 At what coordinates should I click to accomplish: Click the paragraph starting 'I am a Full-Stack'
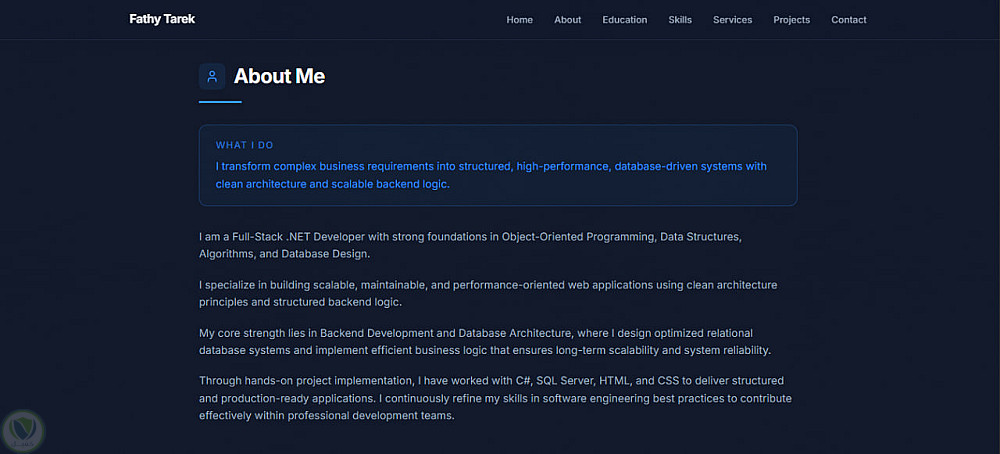(x=469, y=245)
